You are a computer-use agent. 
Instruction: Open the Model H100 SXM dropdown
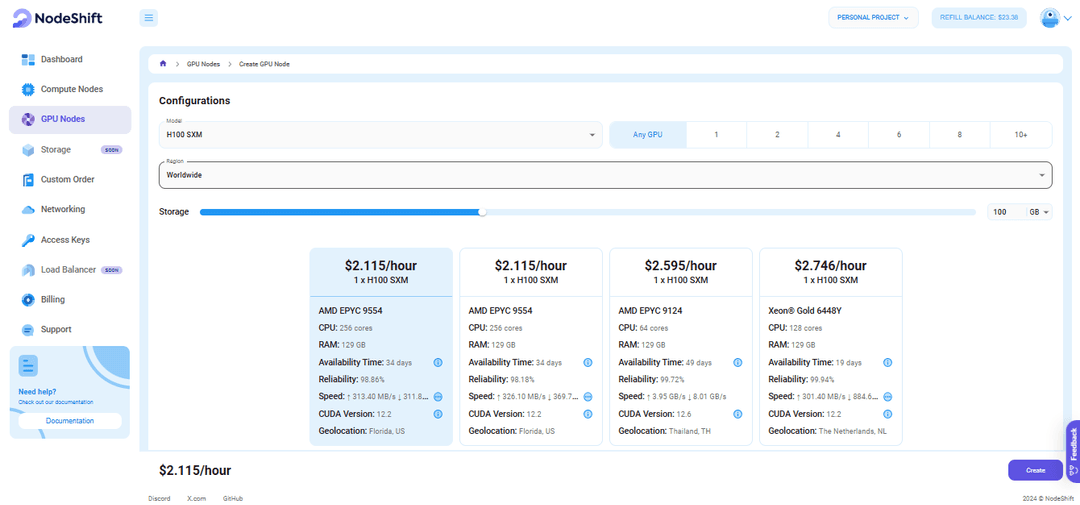click(381, 135)
